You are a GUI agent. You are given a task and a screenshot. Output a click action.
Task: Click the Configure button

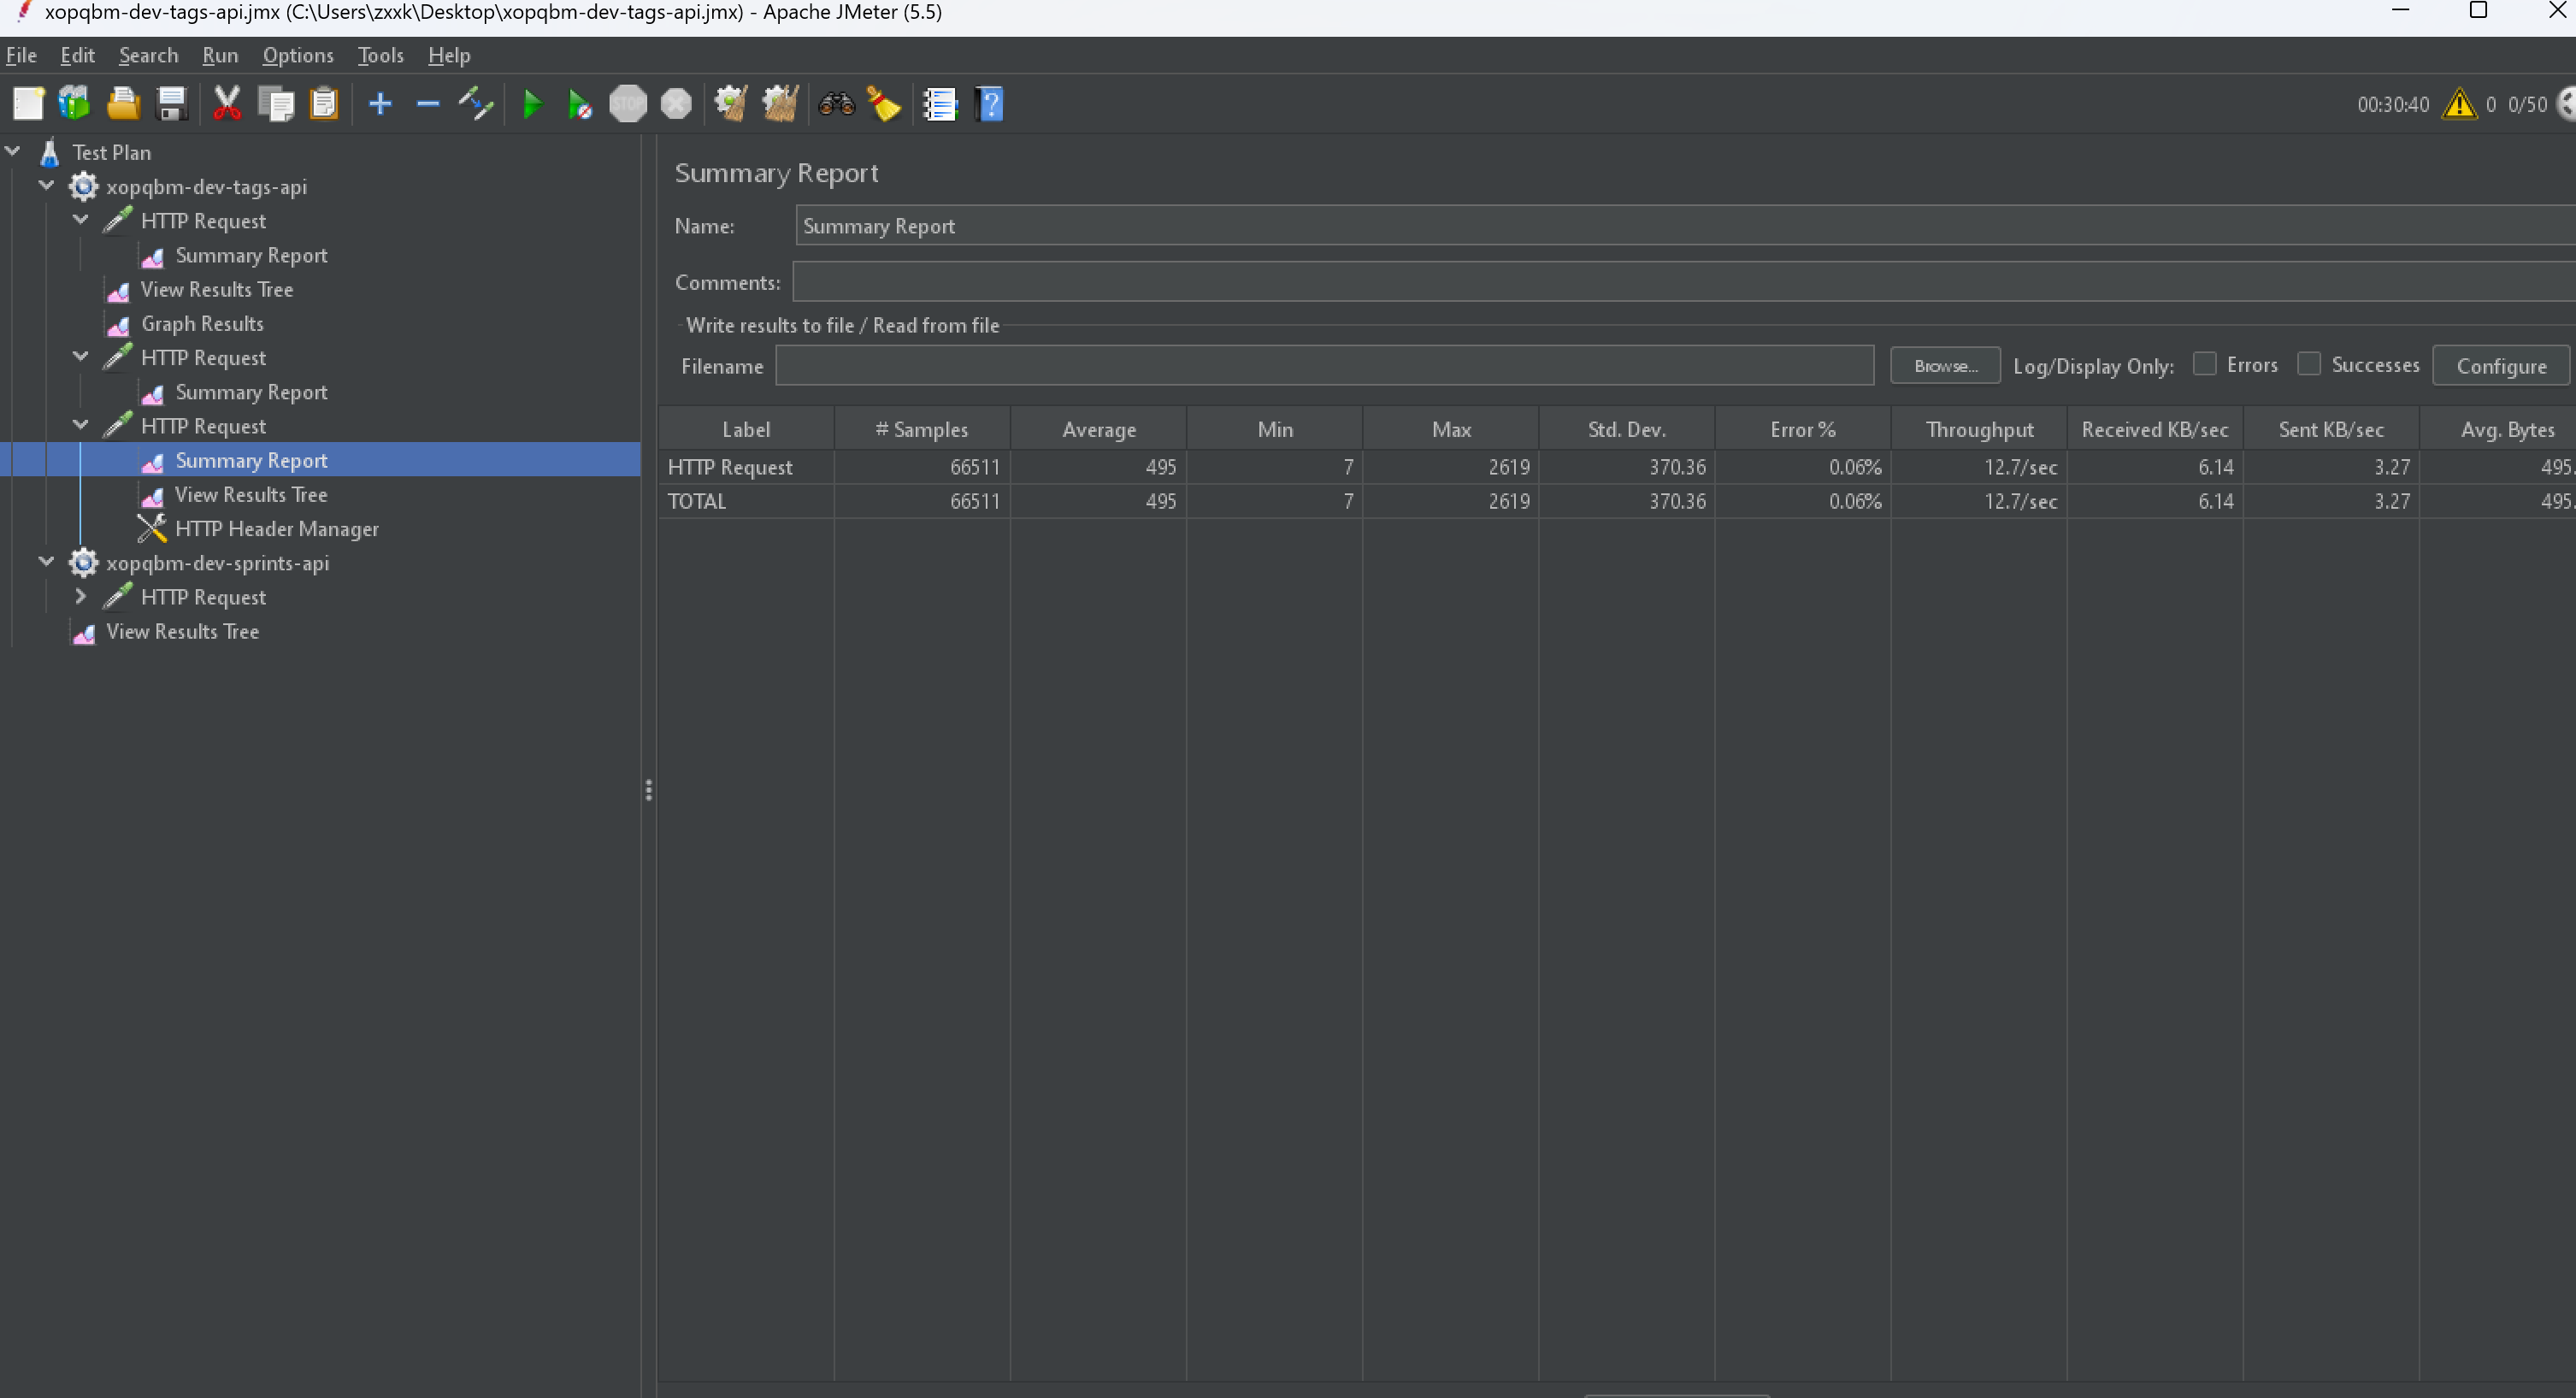click(2500, 366)
